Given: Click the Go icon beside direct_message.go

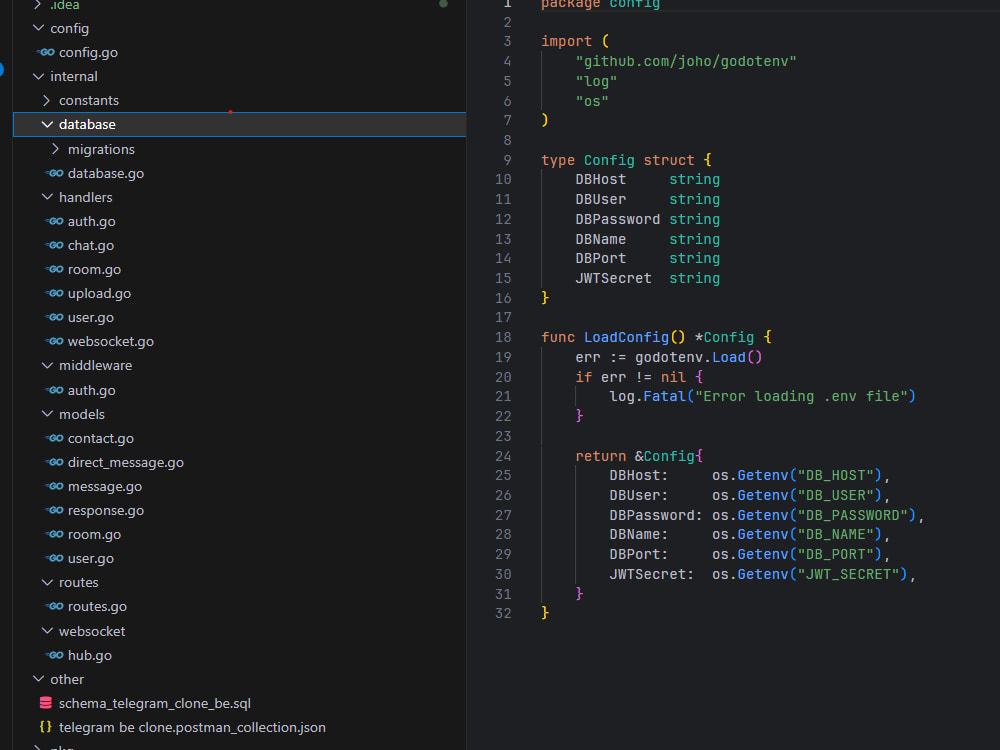Looking at the screenshot, I should [x=55, y=462].
